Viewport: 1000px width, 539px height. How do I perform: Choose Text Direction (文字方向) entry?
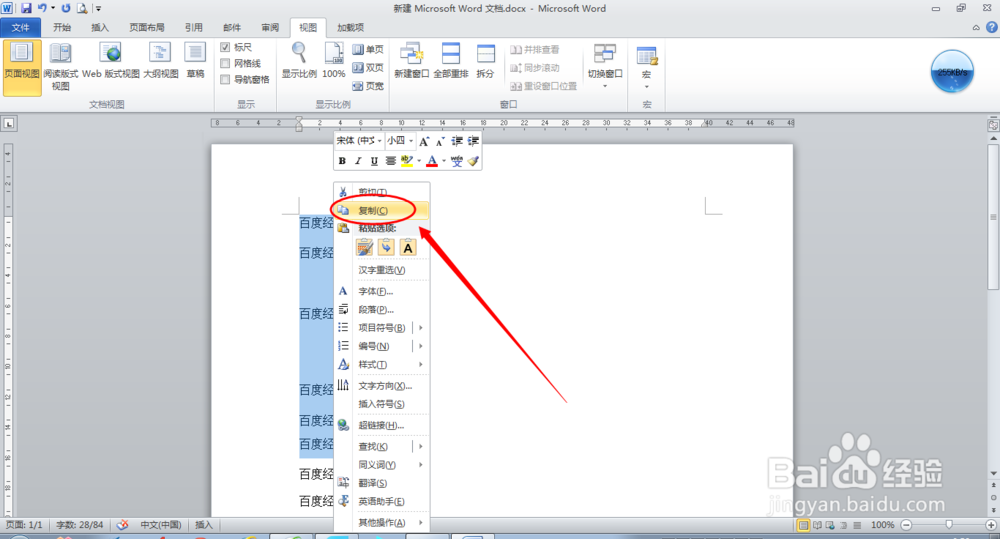tap(381, 386)
